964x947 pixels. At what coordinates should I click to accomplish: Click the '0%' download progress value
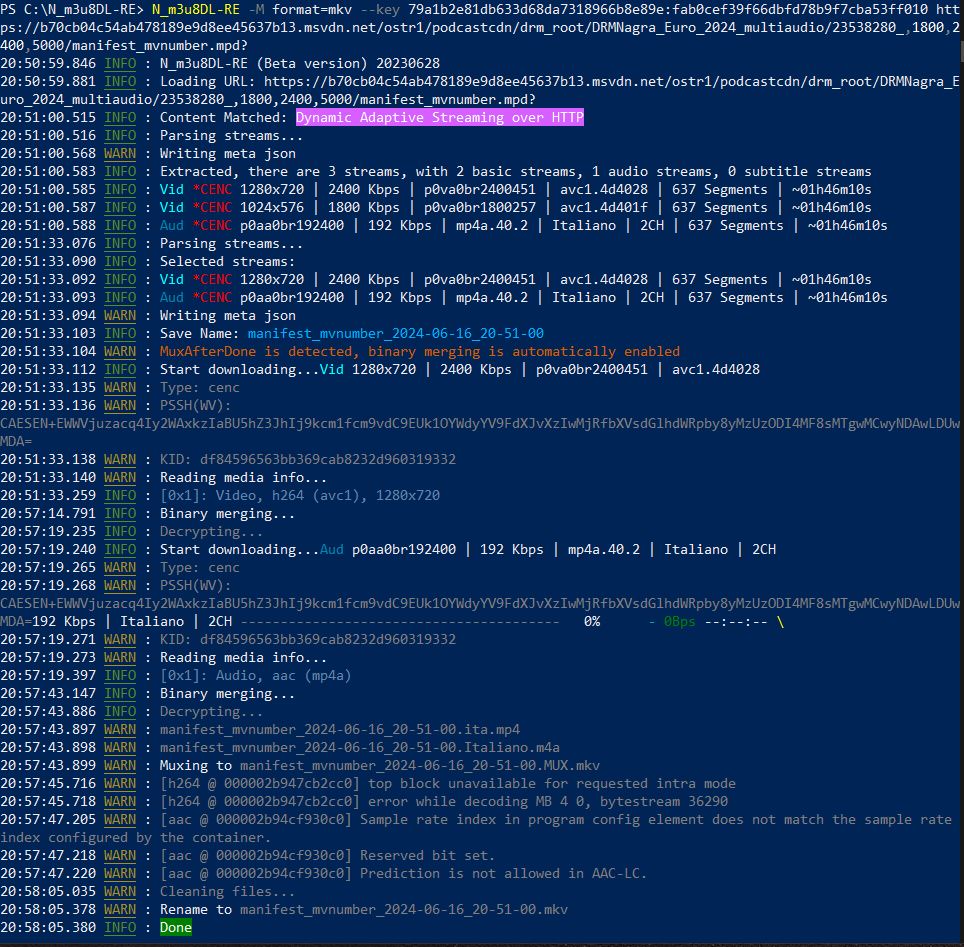click(x=592, y=622)
